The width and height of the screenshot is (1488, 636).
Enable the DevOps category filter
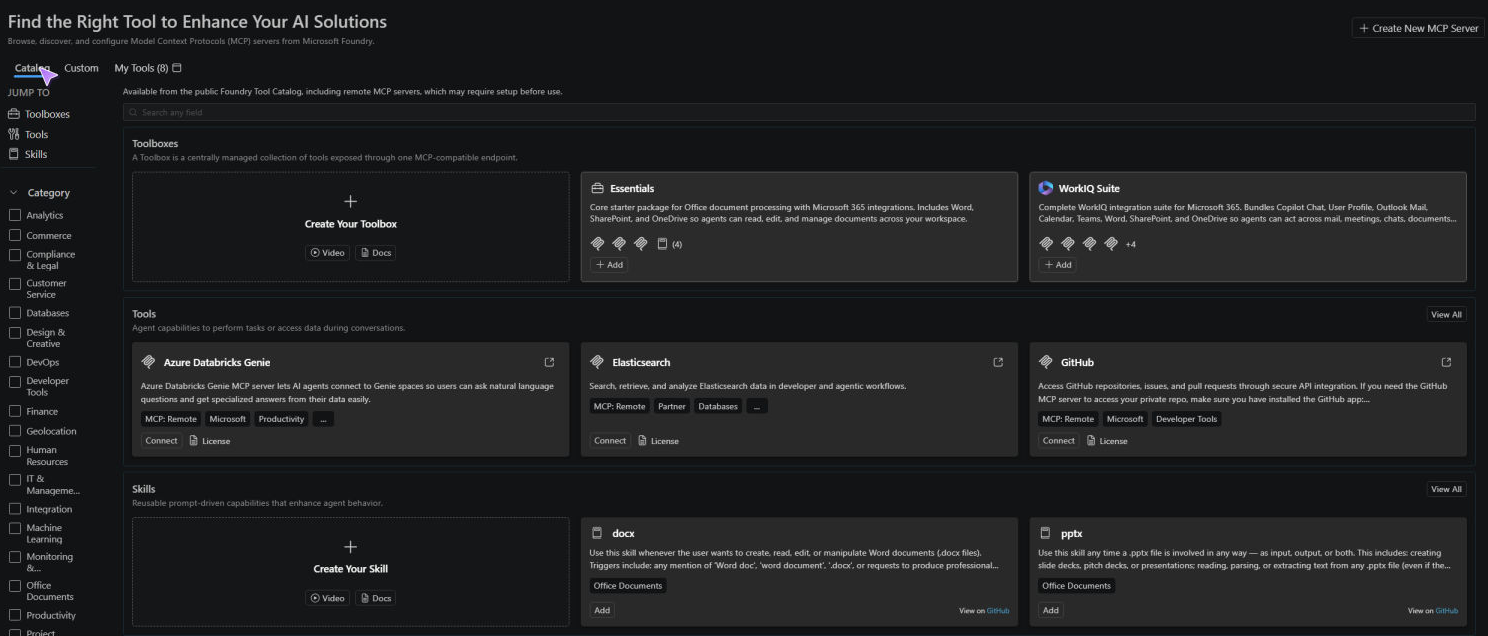(15, 362)
